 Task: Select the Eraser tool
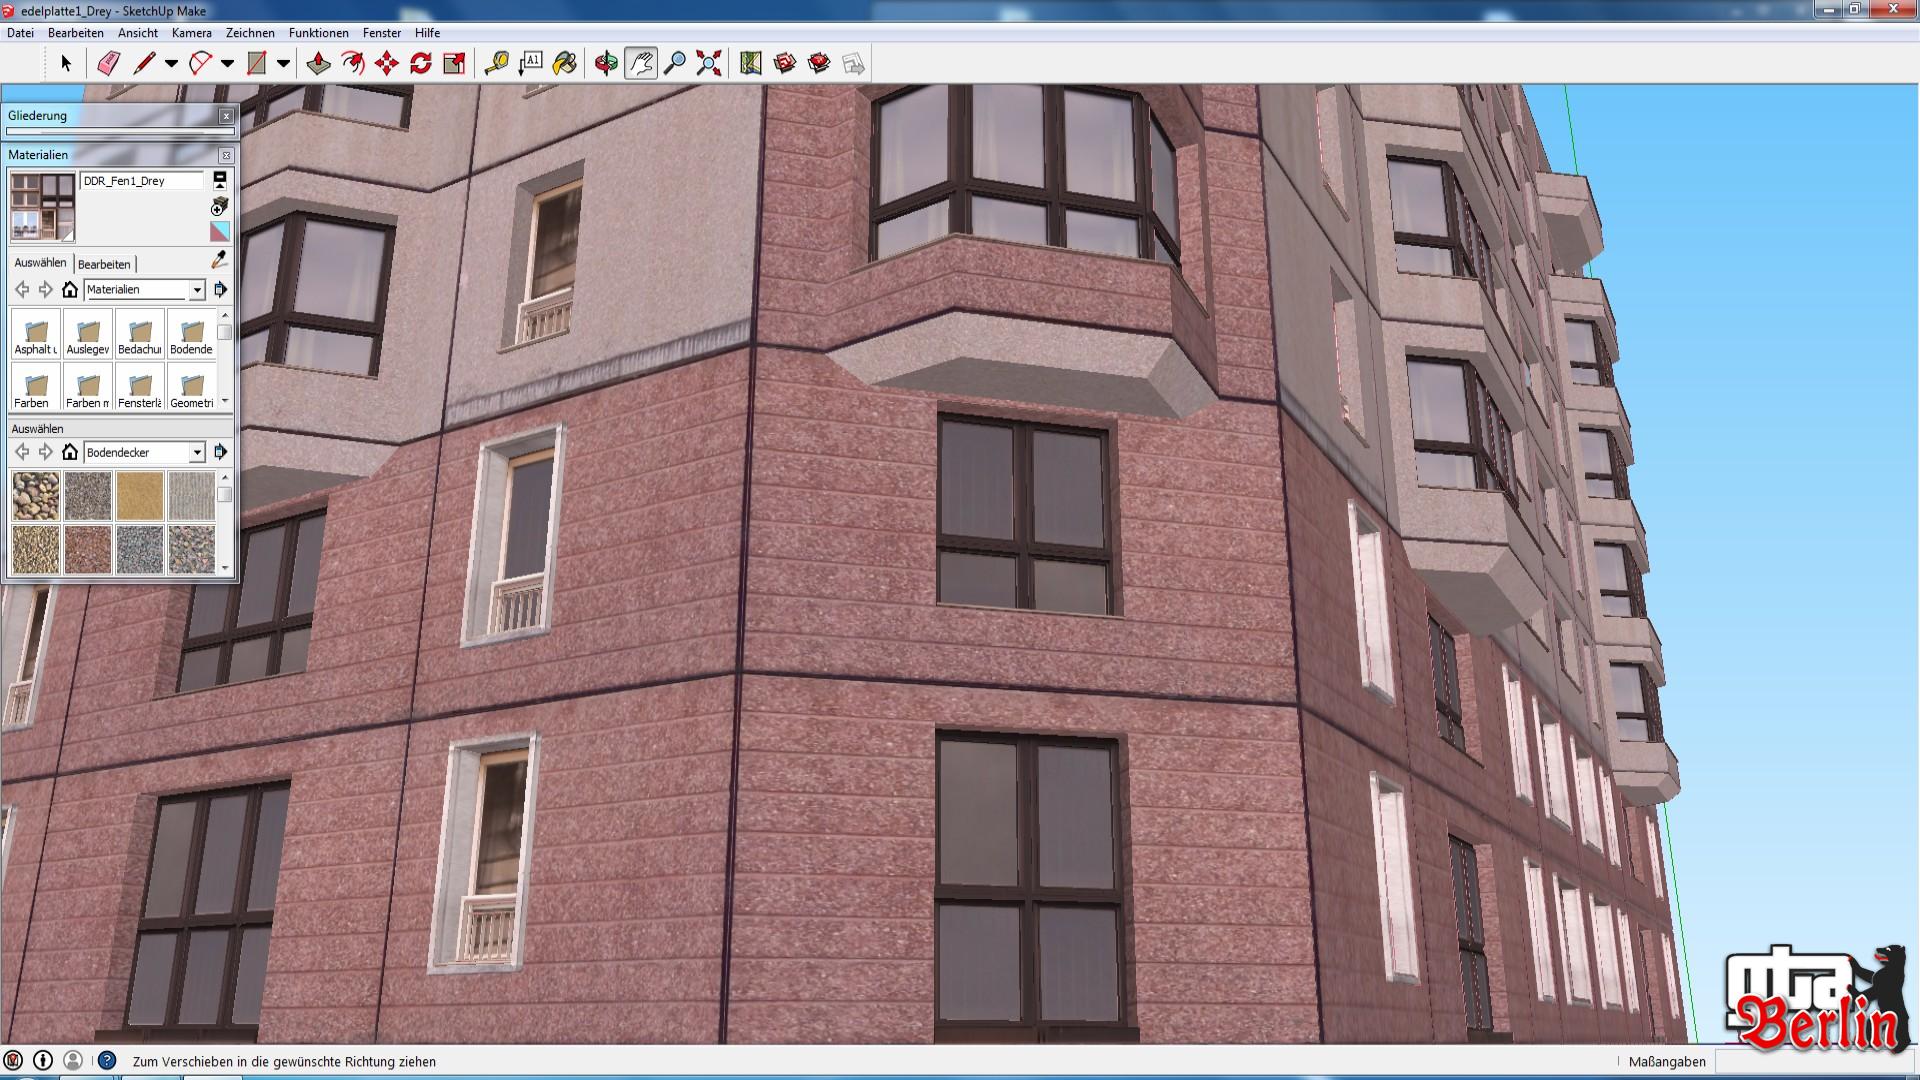point(109,64)
